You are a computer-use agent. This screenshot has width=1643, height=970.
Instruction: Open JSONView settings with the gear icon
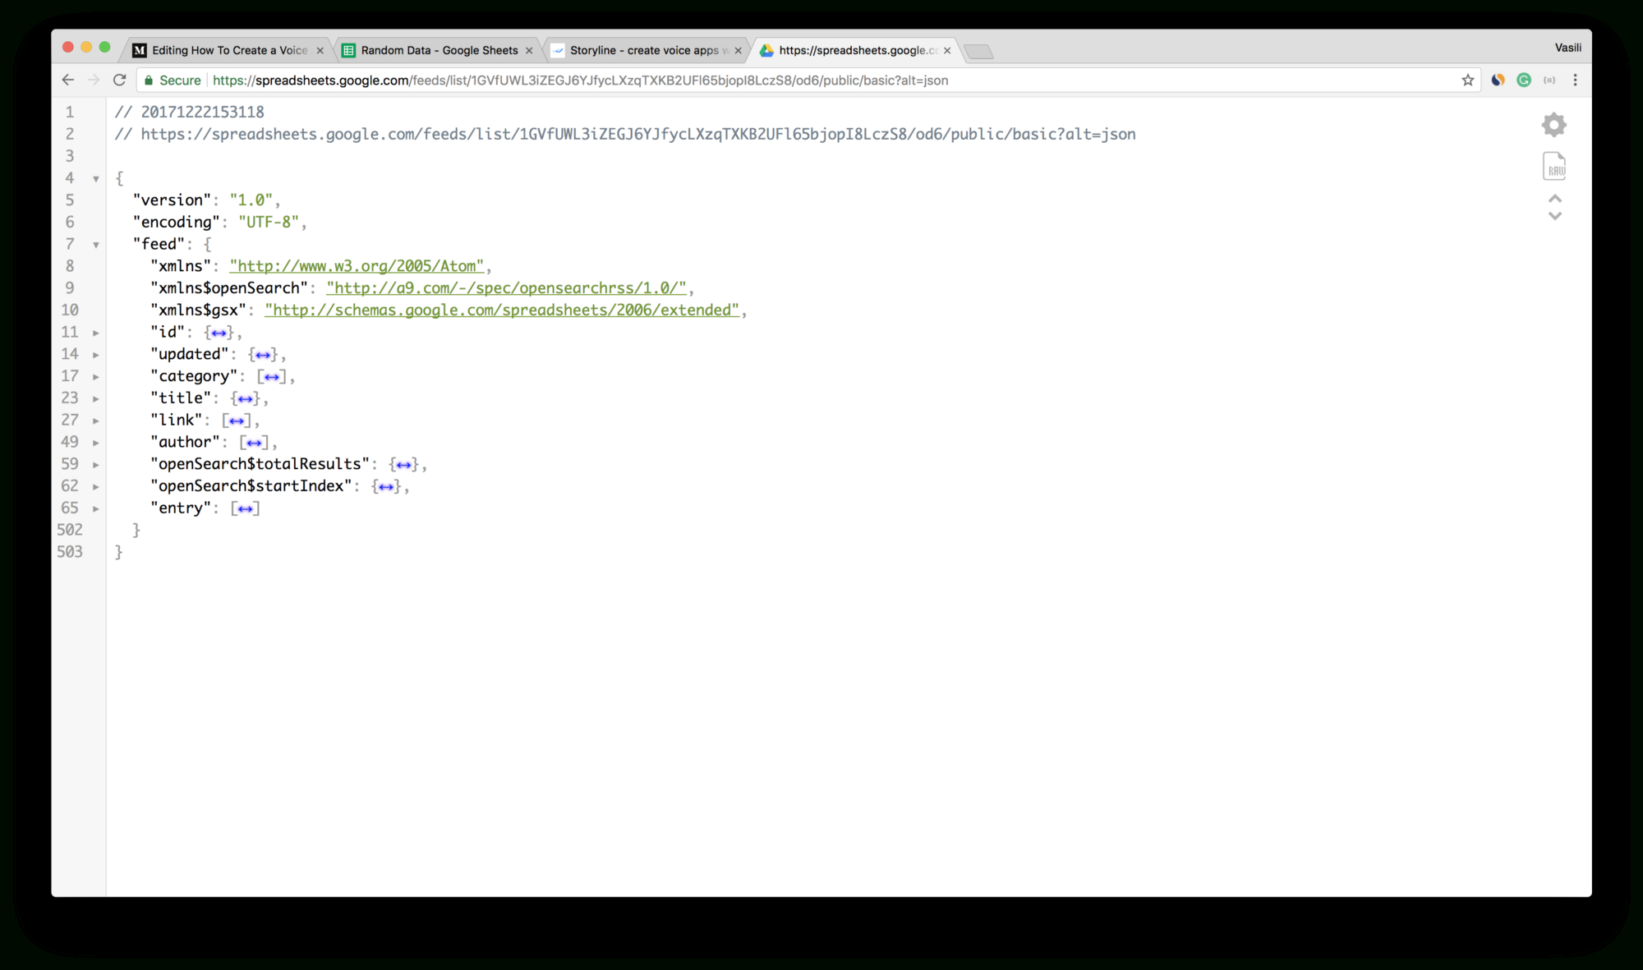point(1553,124)
